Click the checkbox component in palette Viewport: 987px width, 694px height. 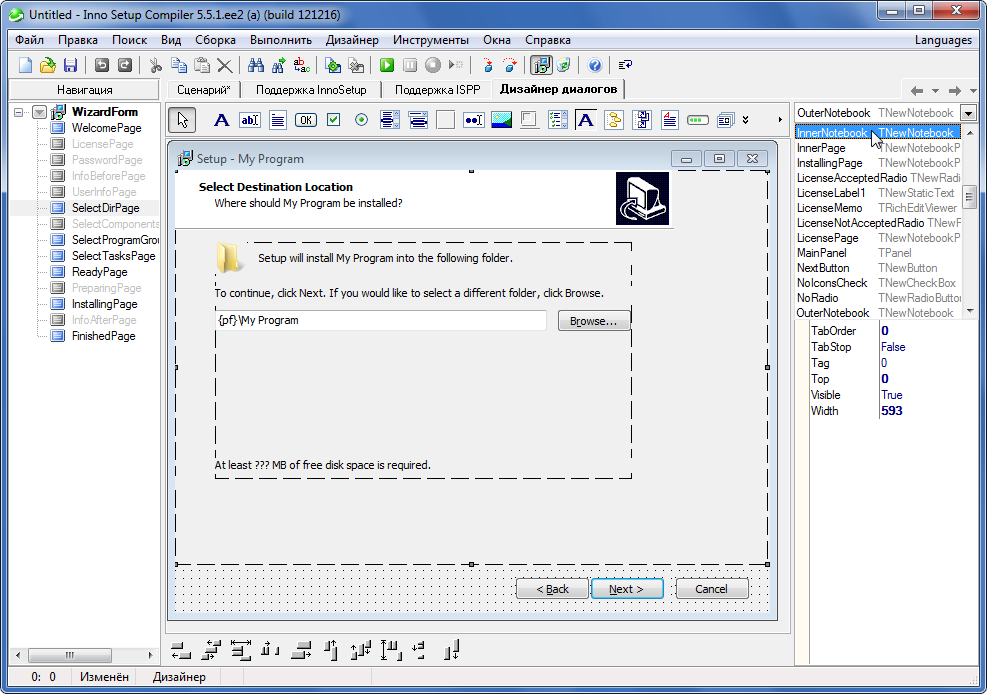click(x=334, y=120)
